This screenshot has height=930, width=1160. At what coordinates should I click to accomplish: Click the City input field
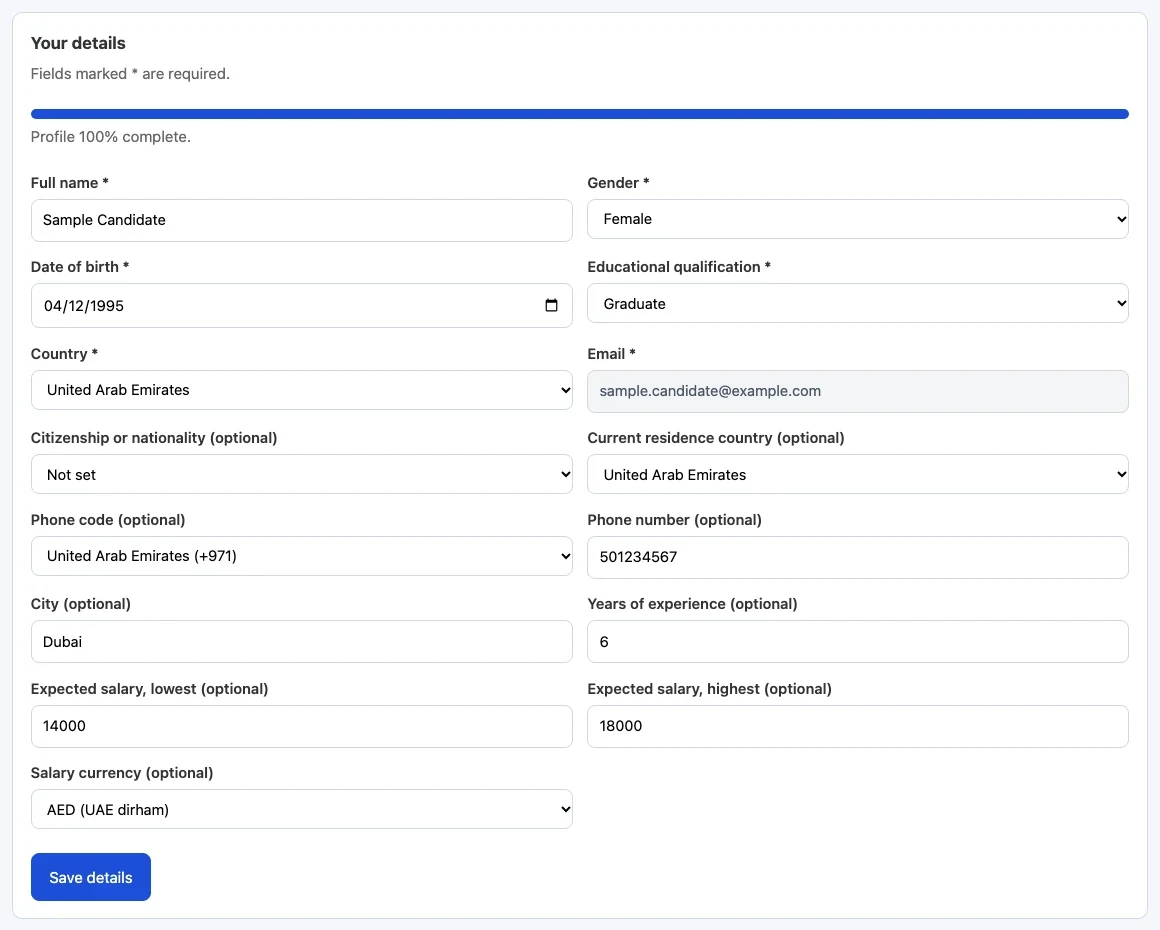[x=302, y=641]
